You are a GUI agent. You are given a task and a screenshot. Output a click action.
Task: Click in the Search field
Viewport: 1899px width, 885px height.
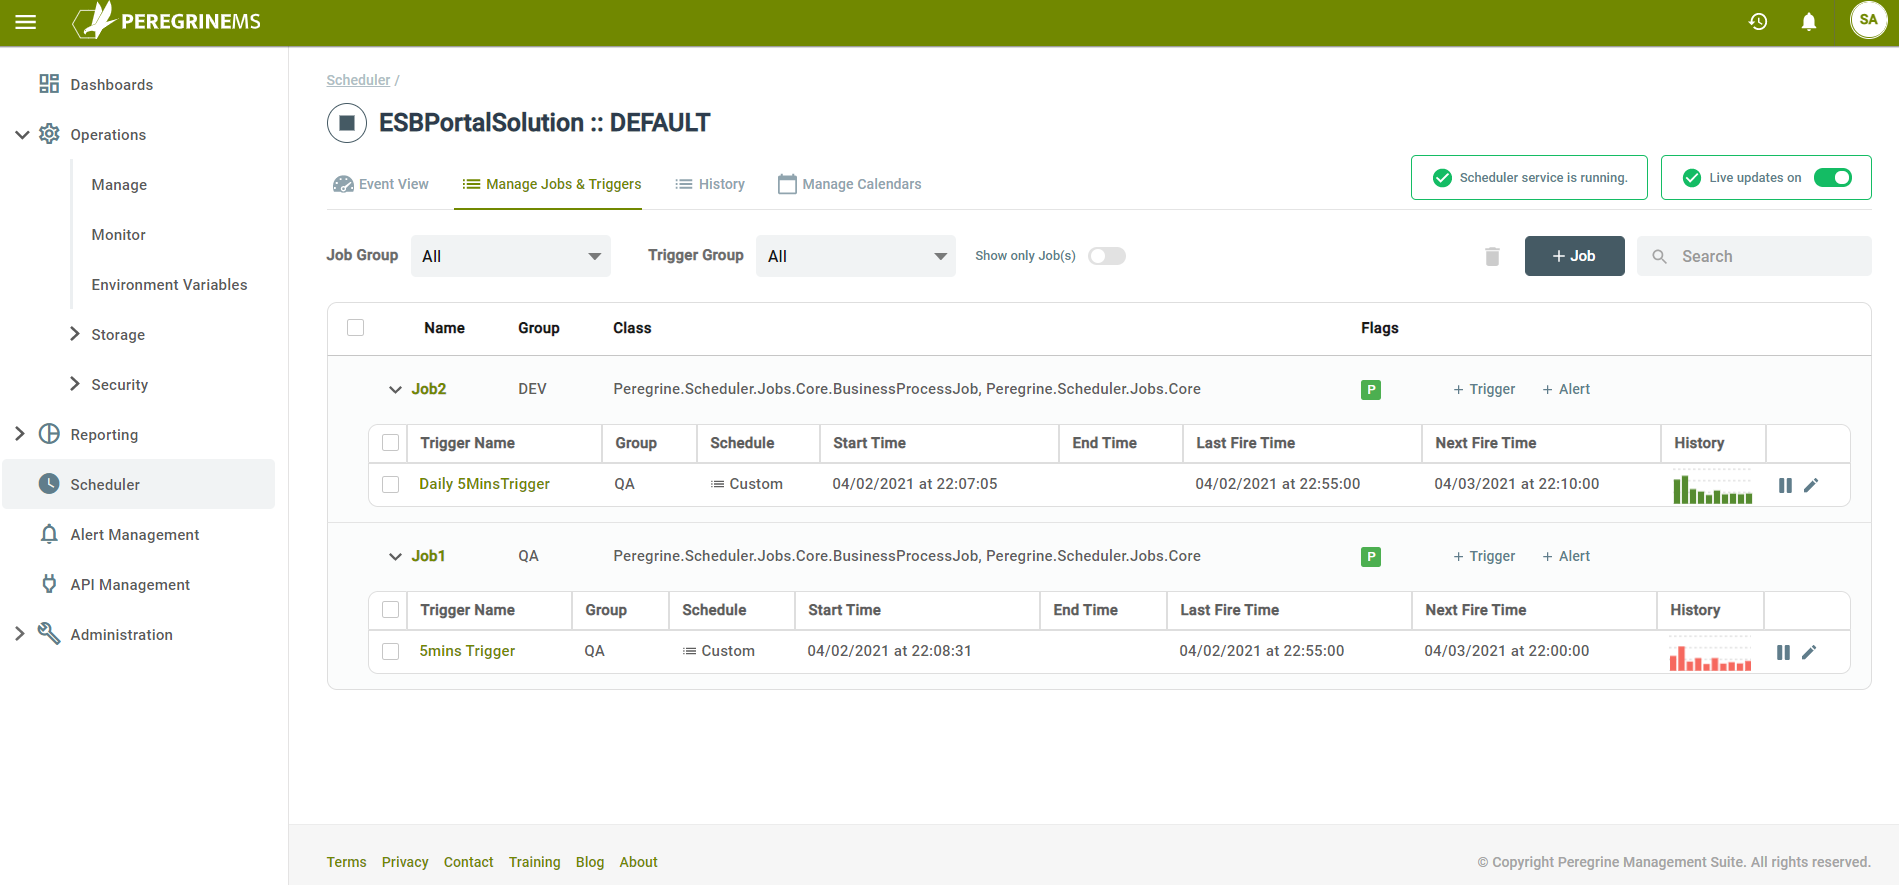click(1754, 256)
